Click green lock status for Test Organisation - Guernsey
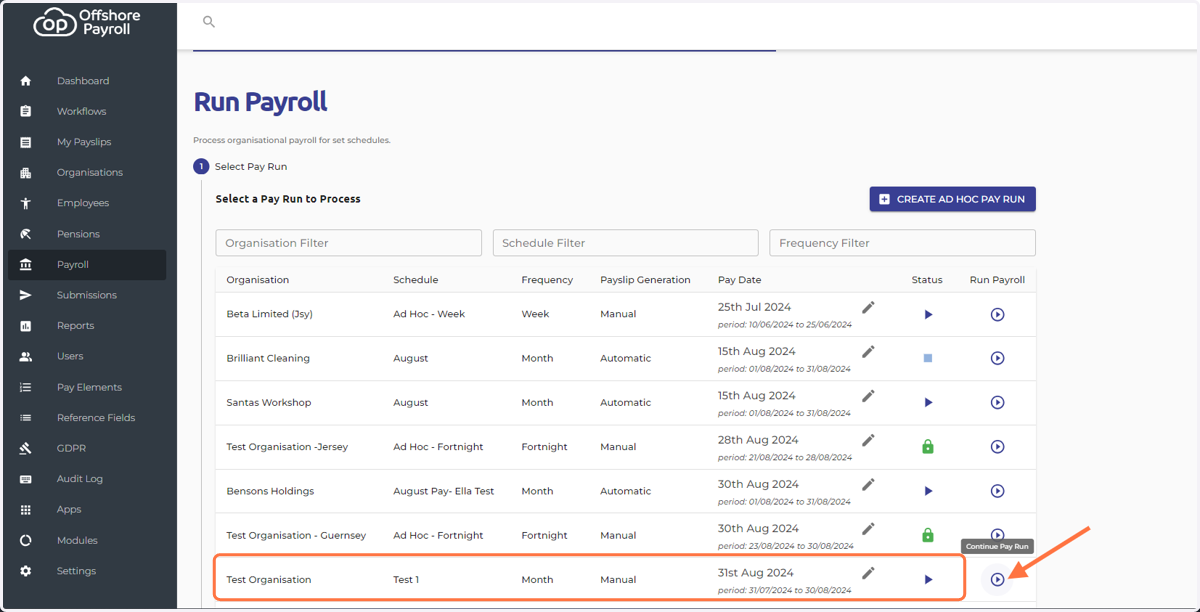 tap(928, 535)
